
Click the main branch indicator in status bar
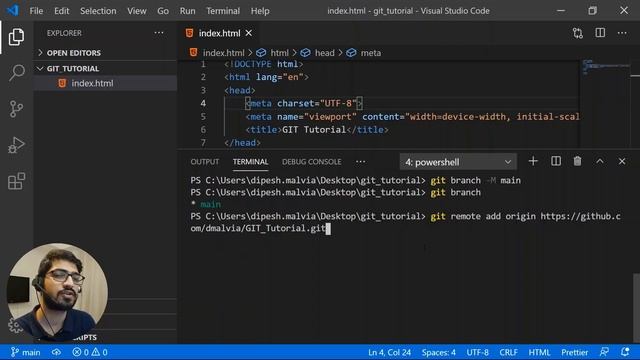coord(25,352)
